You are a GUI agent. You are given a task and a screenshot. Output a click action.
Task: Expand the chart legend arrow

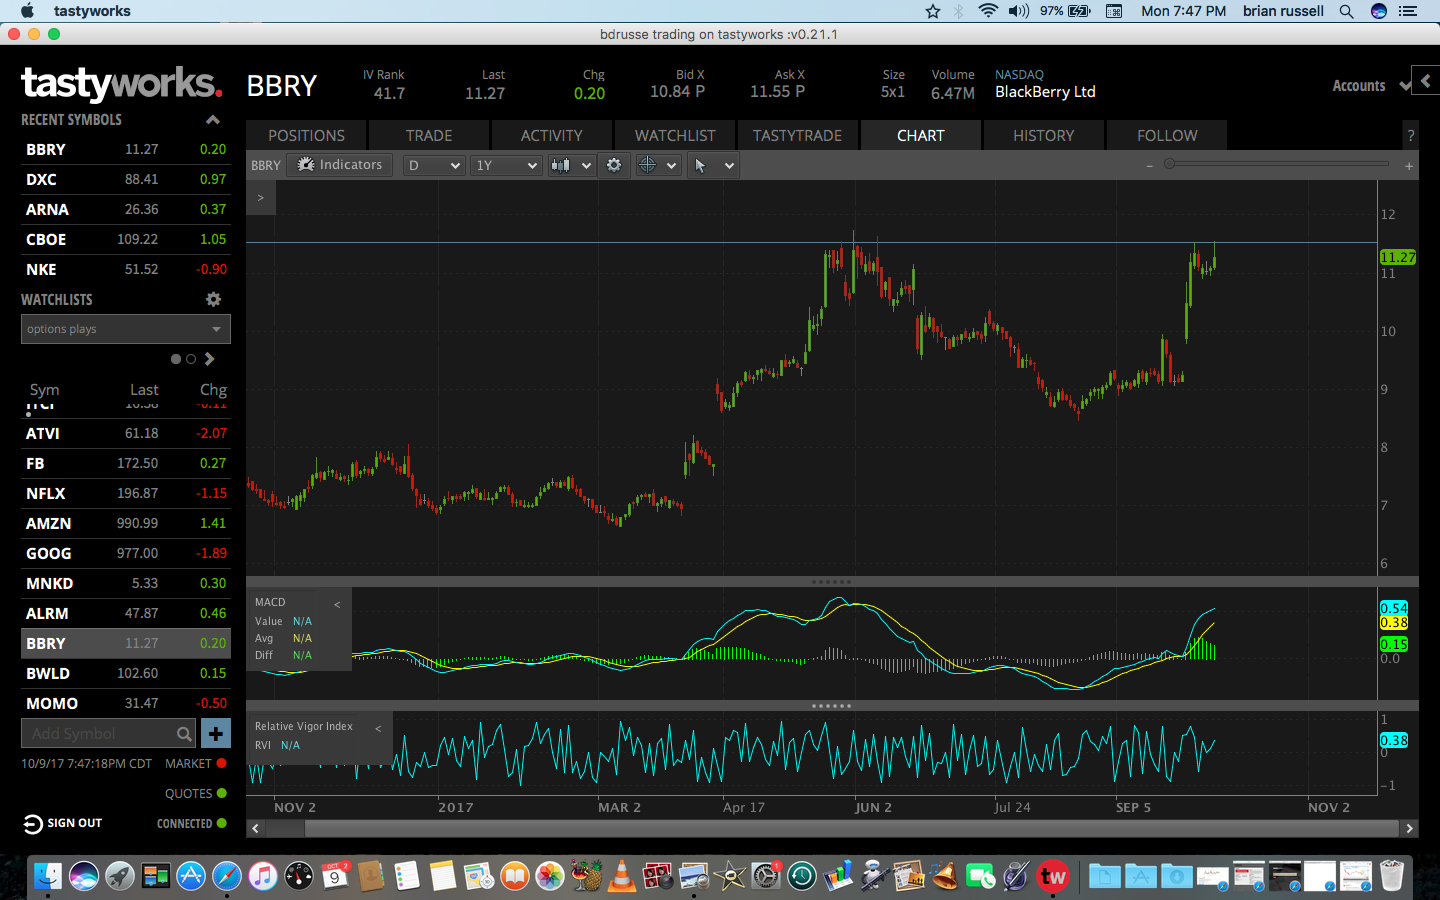point(261,197)
